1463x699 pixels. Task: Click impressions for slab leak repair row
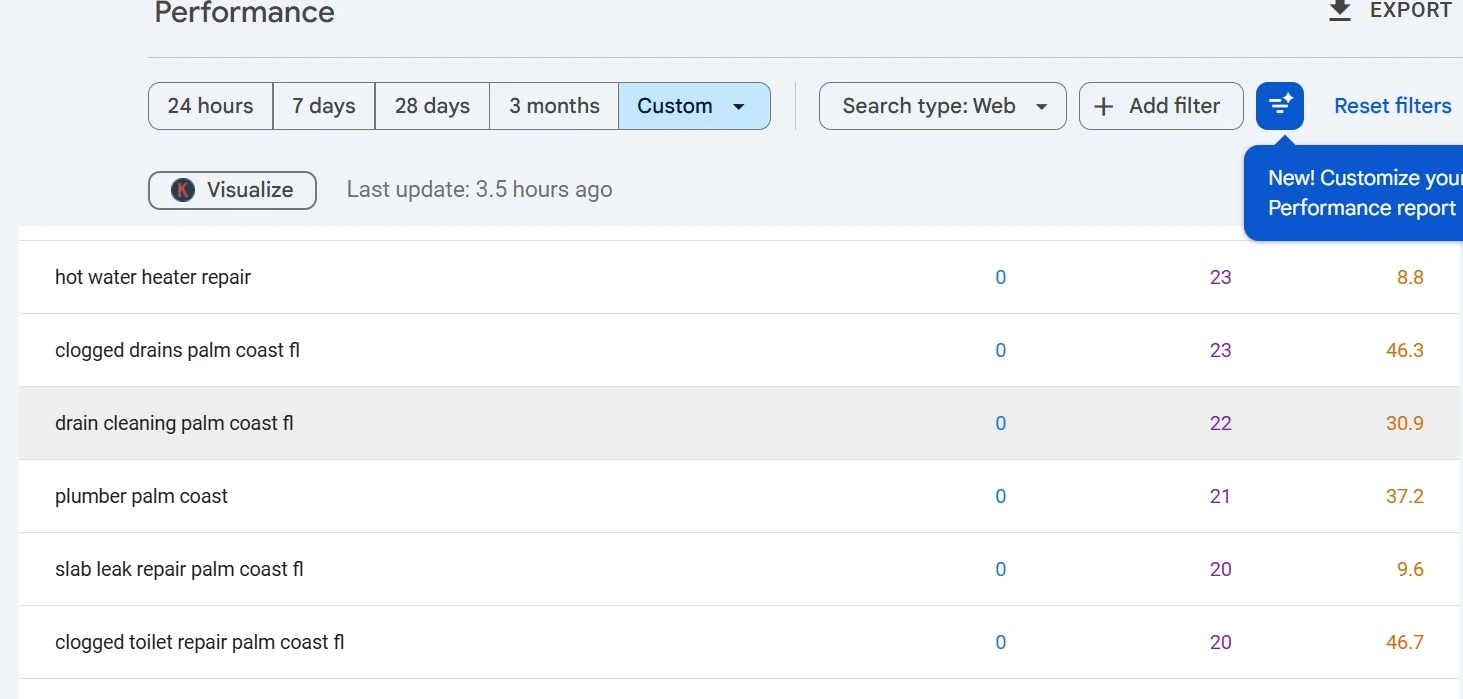tap(1221, 569)
